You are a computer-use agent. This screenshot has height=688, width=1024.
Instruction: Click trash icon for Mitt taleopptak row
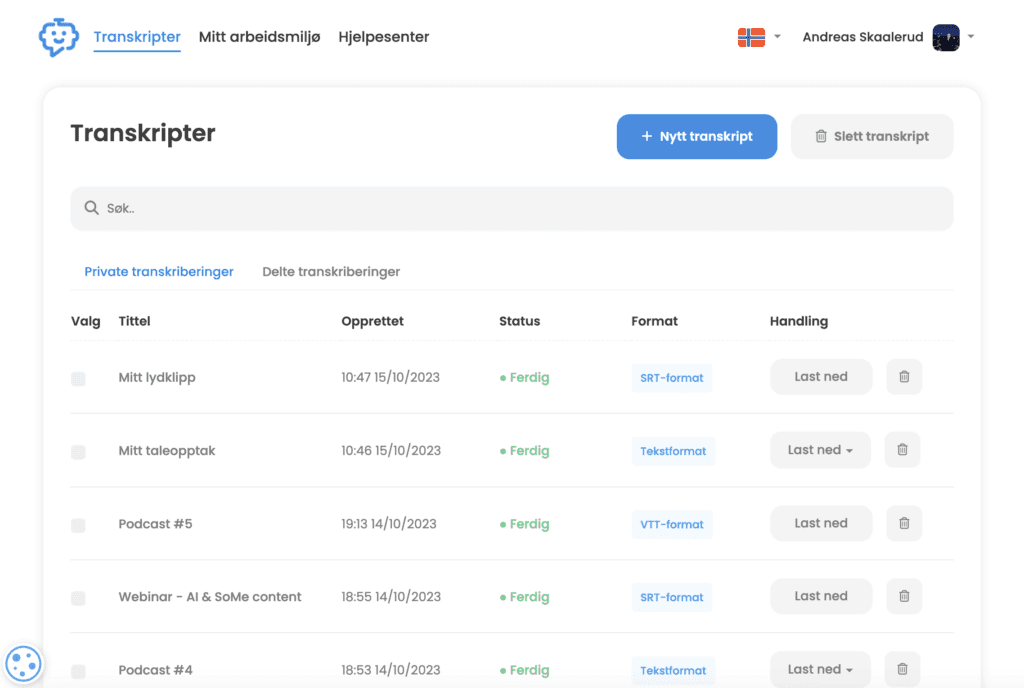pos(902,450)
